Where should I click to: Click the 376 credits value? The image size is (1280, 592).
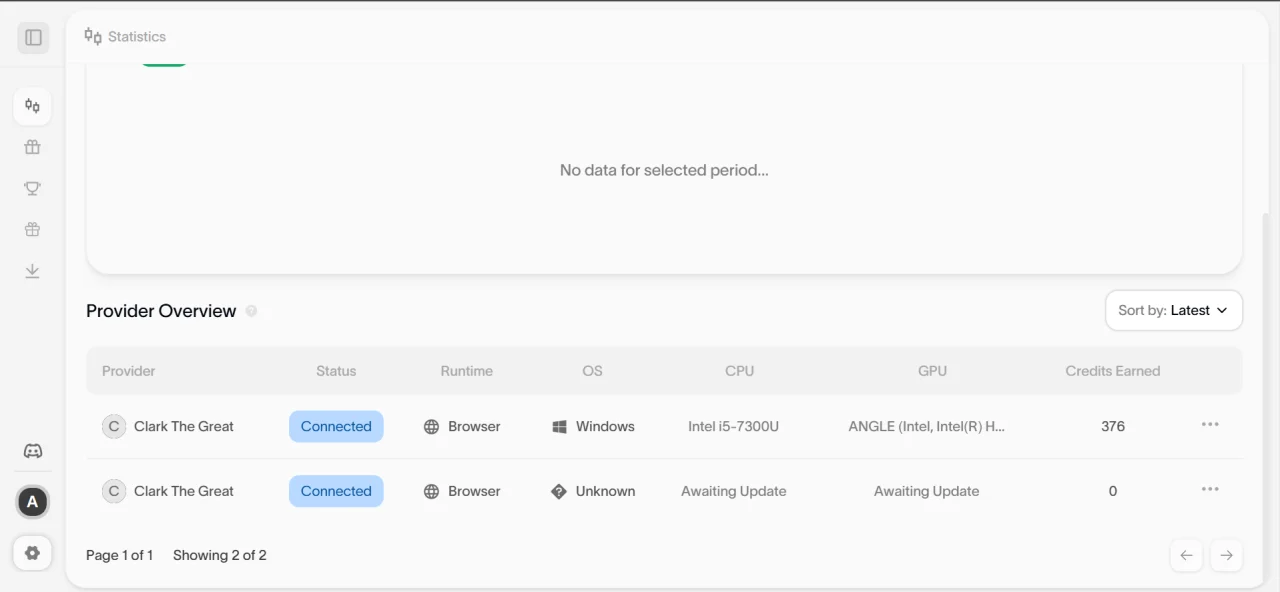click(1113, 426)
